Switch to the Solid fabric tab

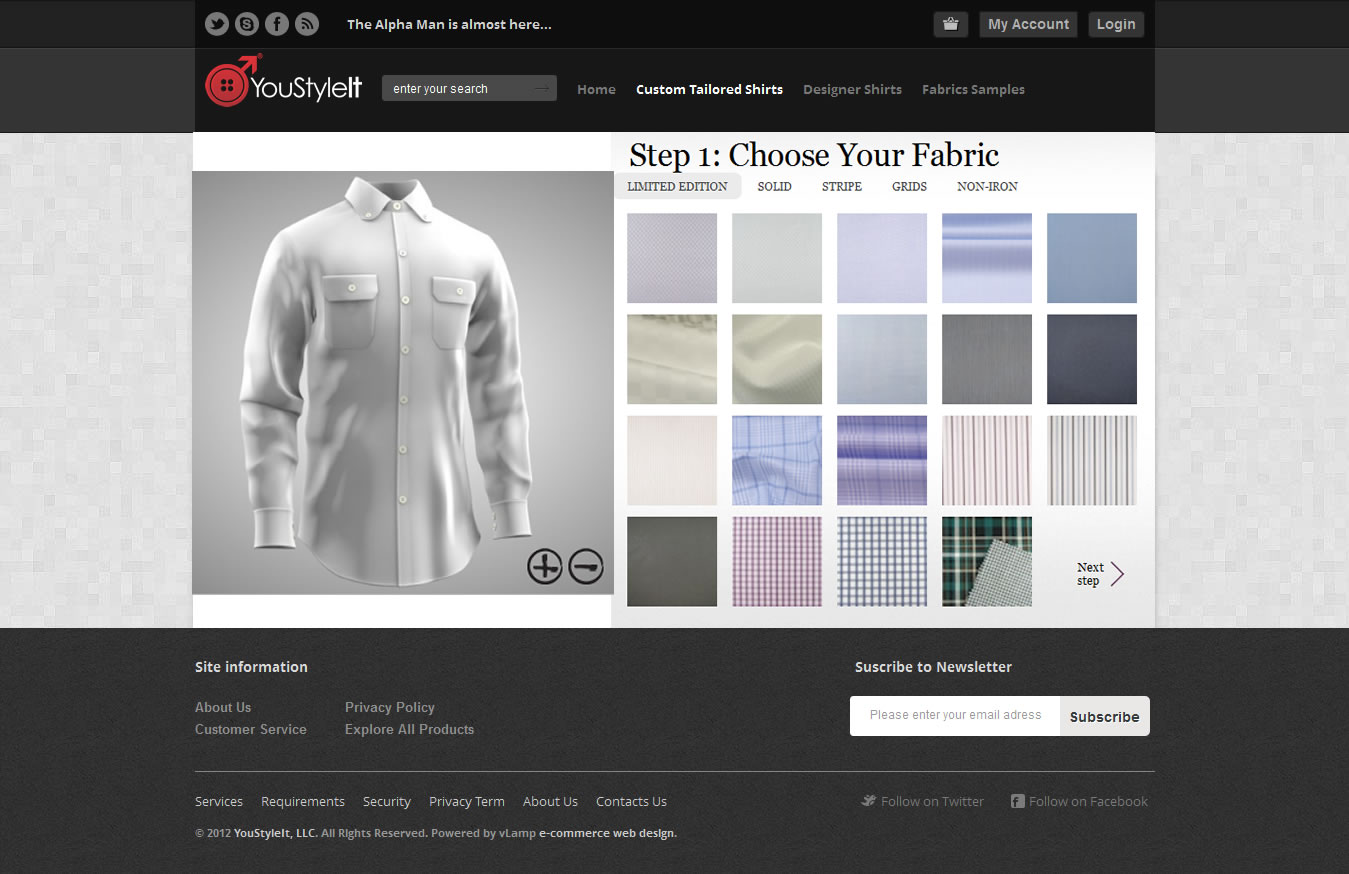(774, 186)
